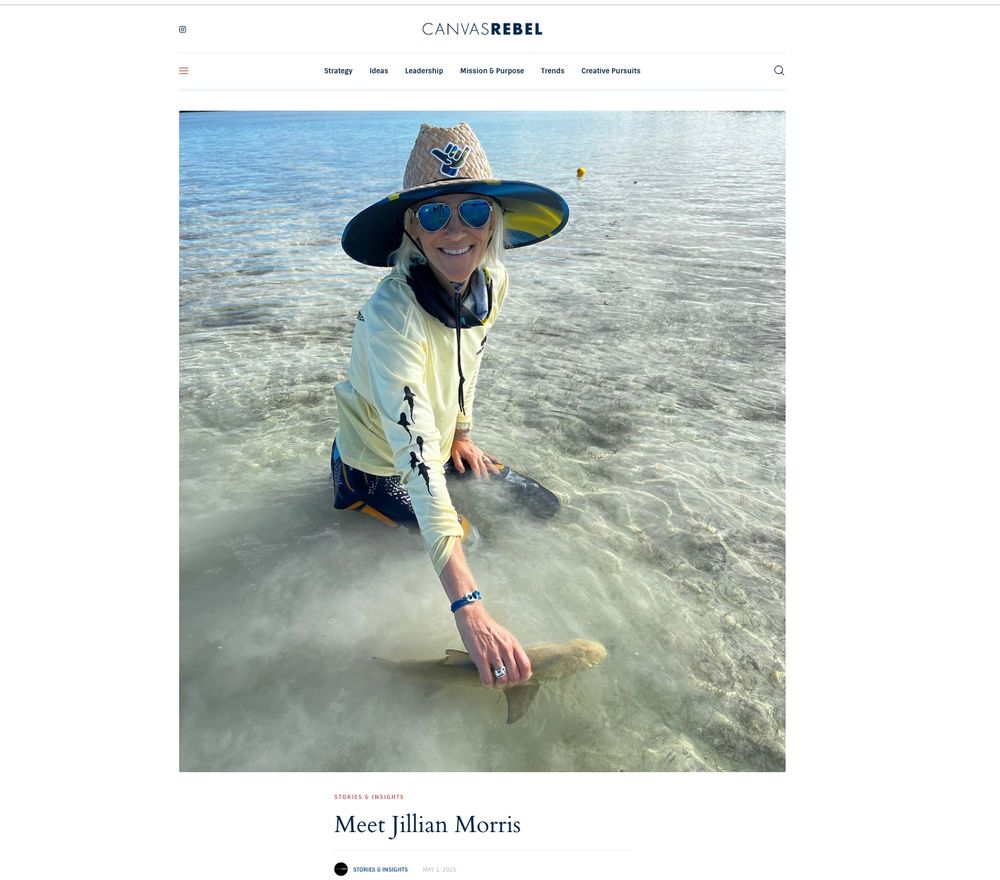Open the Strategy menu item

(x=338, y=71)
